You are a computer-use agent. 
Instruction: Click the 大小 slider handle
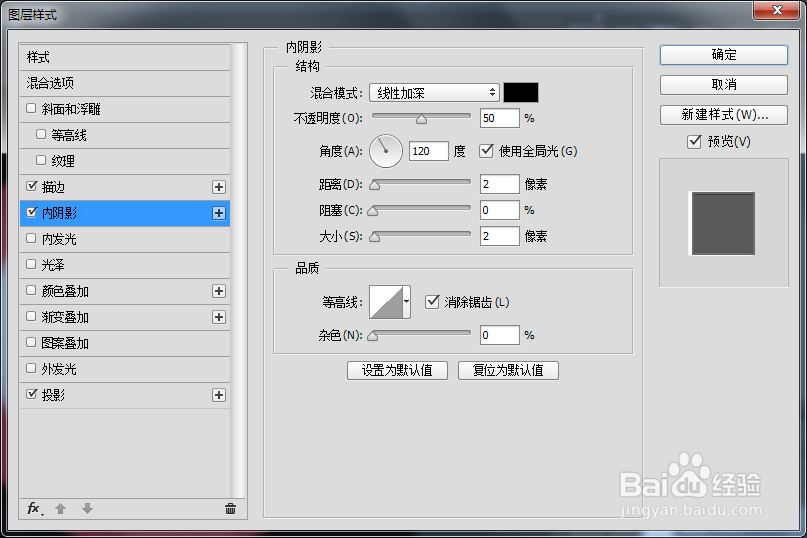pos(375,237)
